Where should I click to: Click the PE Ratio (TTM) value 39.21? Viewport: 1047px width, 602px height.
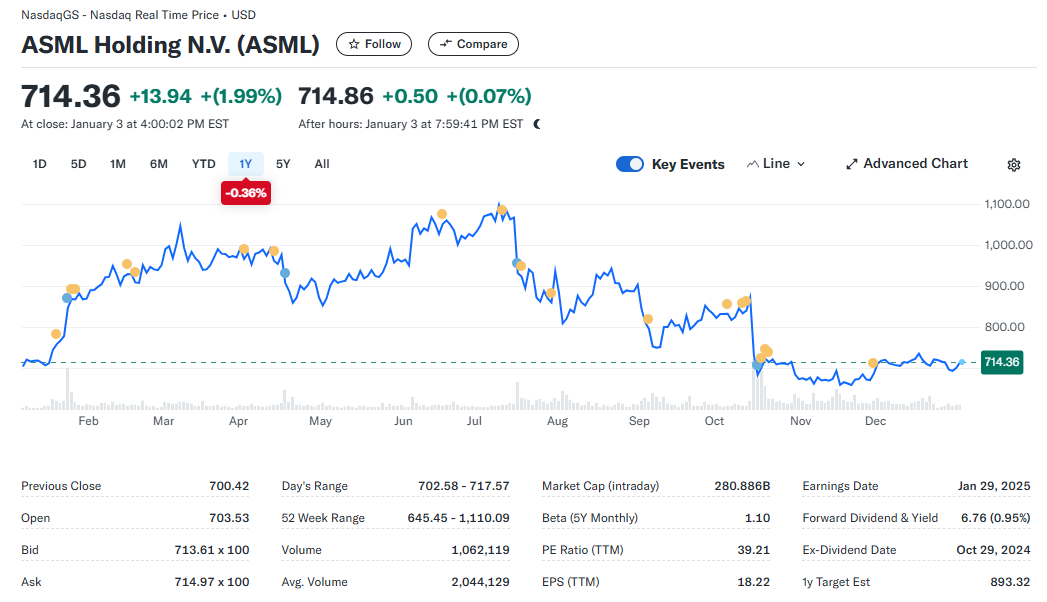(753, 550)
